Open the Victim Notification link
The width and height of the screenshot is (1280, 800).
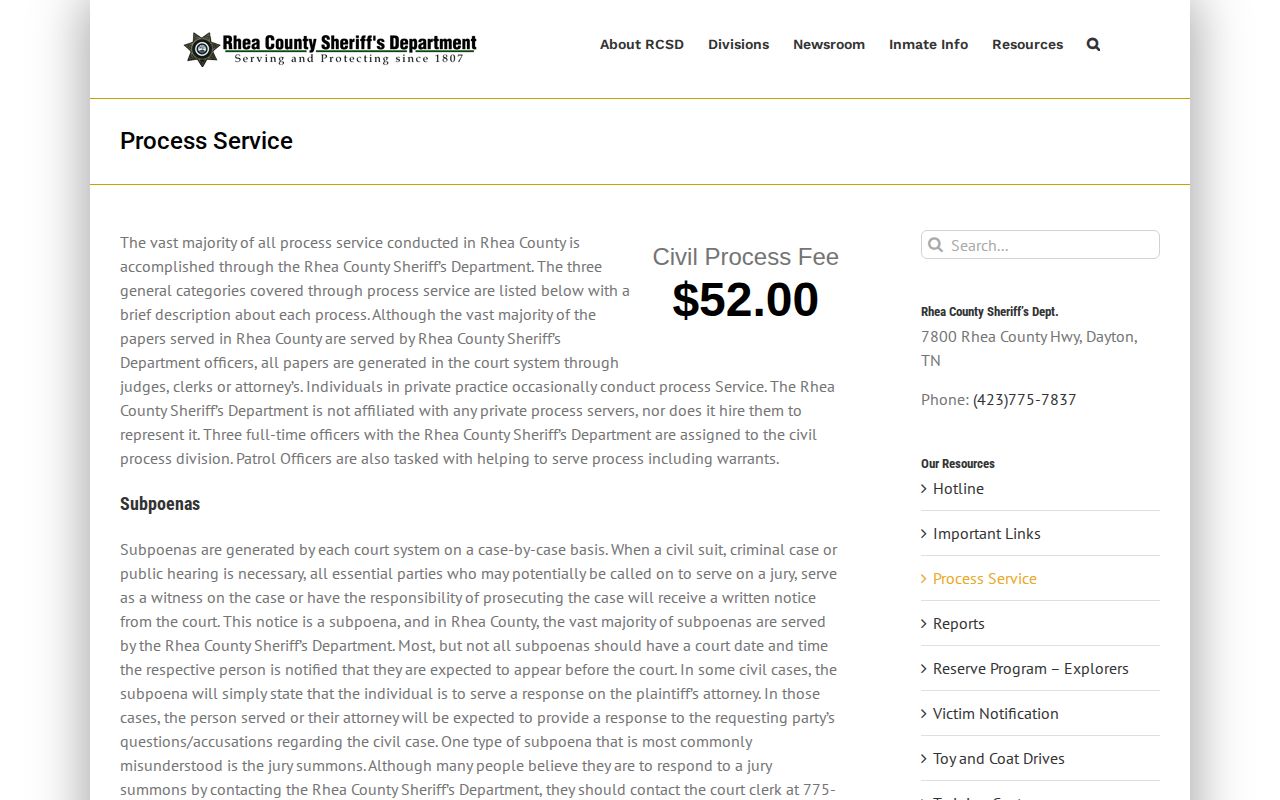point(996,713)
